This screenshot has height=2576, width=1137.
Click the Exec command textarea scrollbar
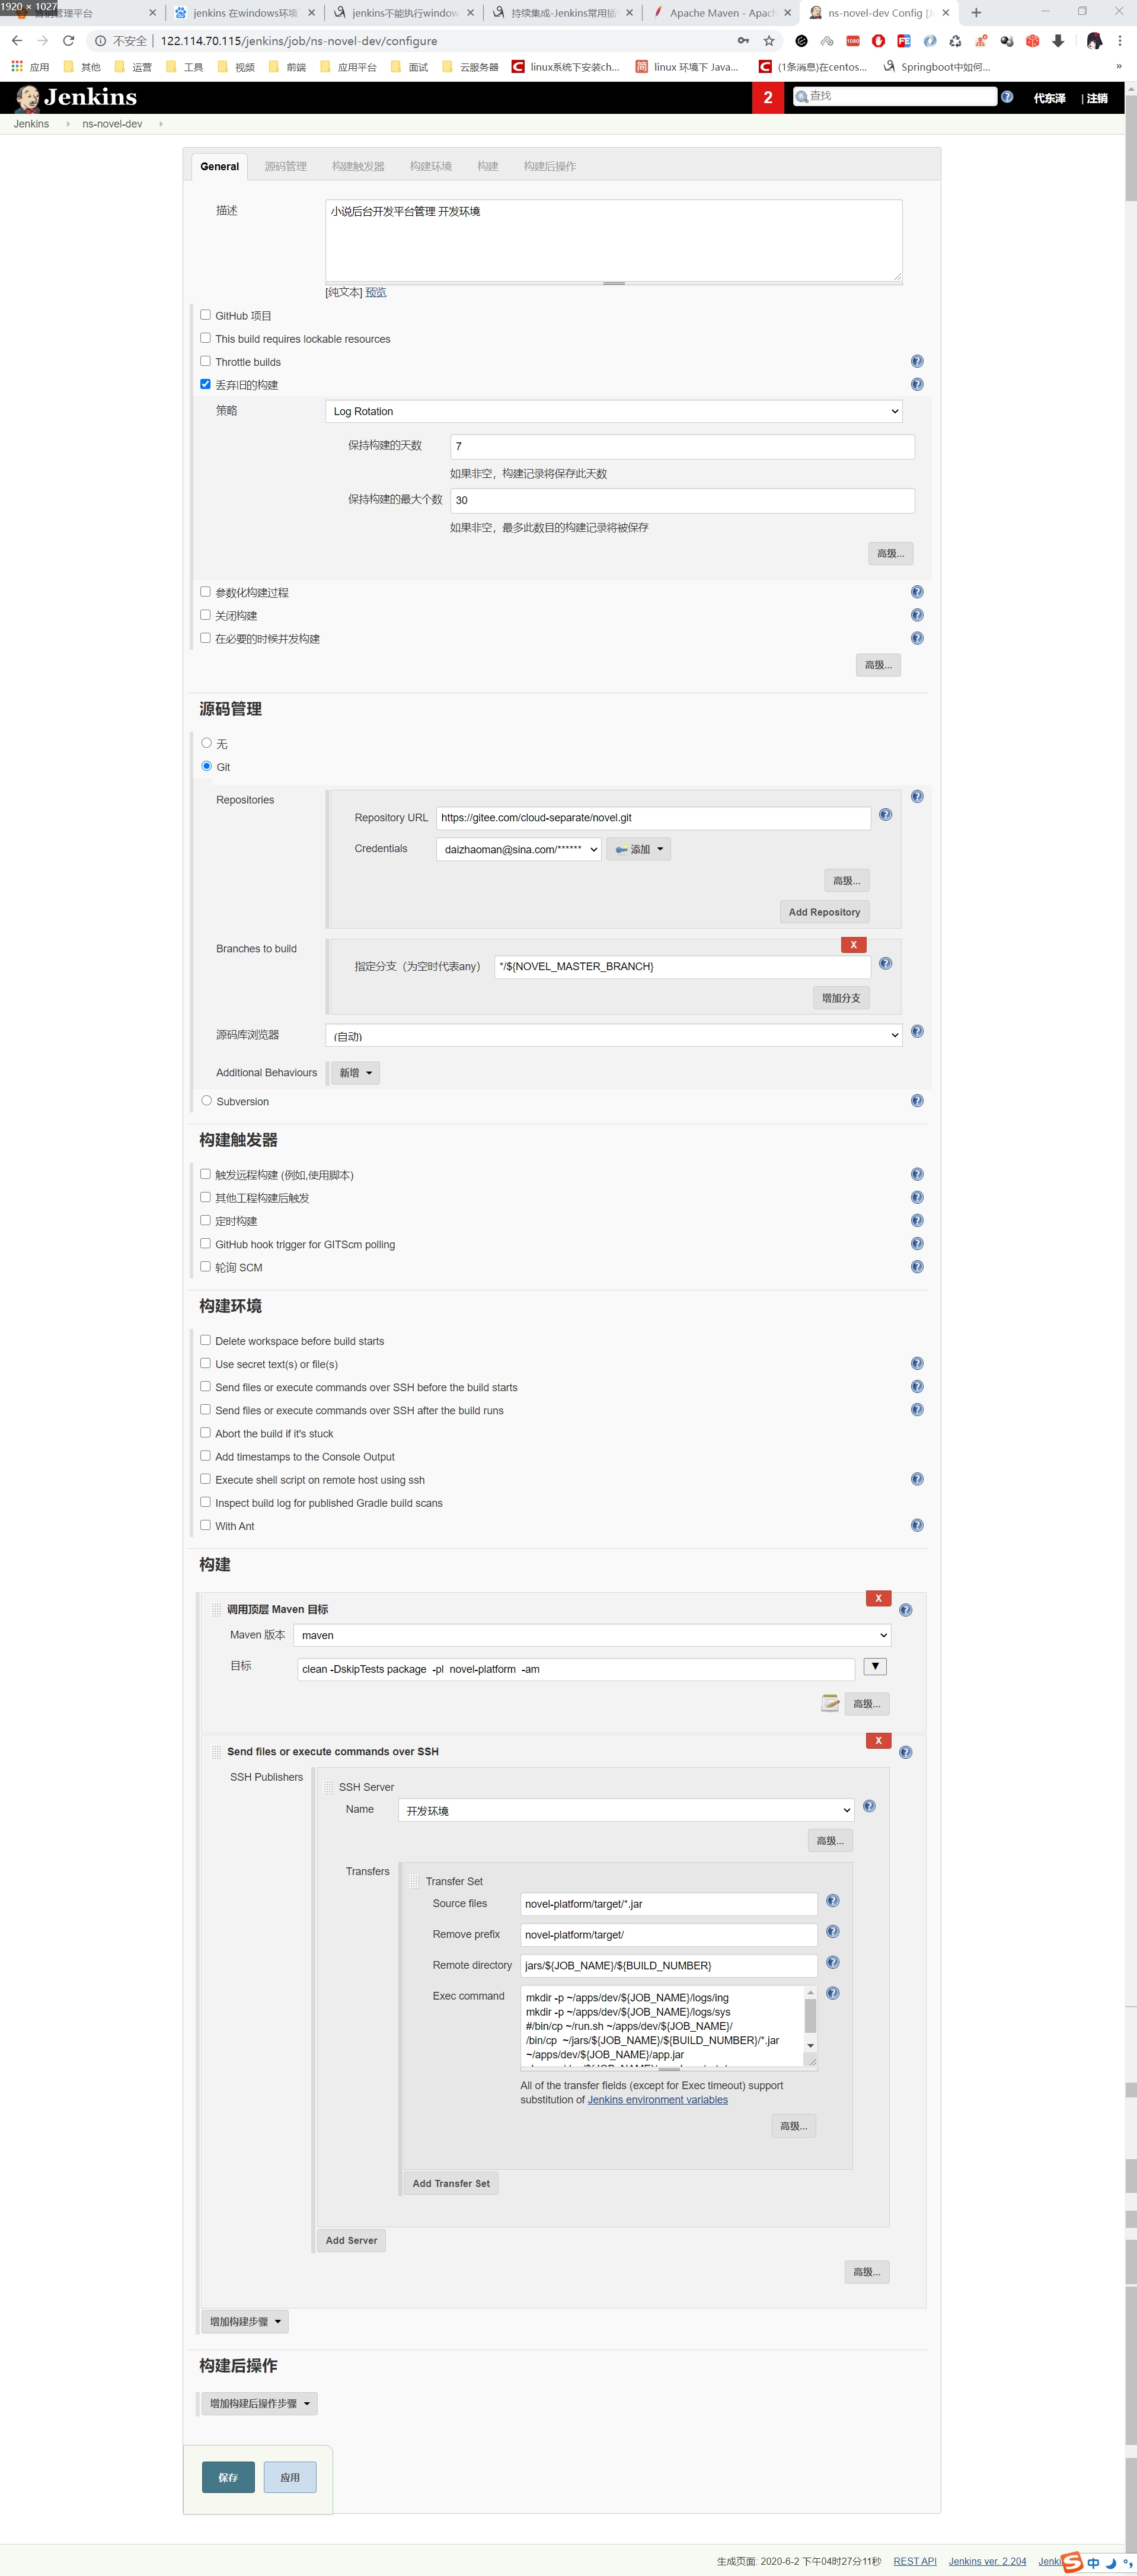(x=810, y=2015)
